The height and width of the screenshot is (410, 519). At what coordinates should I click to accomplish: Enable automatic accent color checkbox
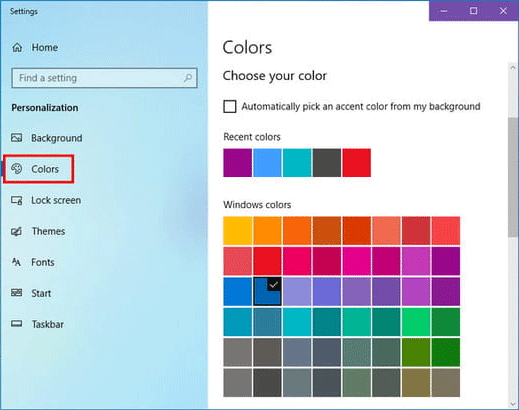(230, 107)
